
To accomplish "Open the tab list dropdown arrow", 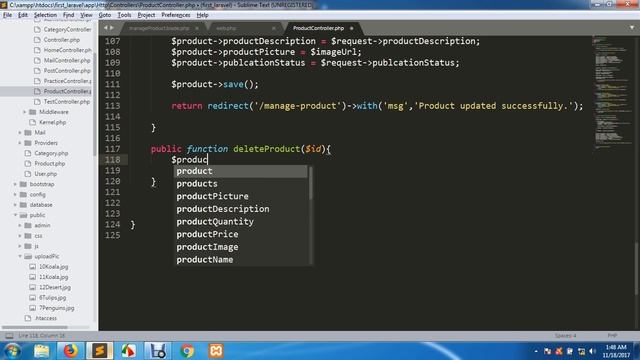I will [632, 28].
